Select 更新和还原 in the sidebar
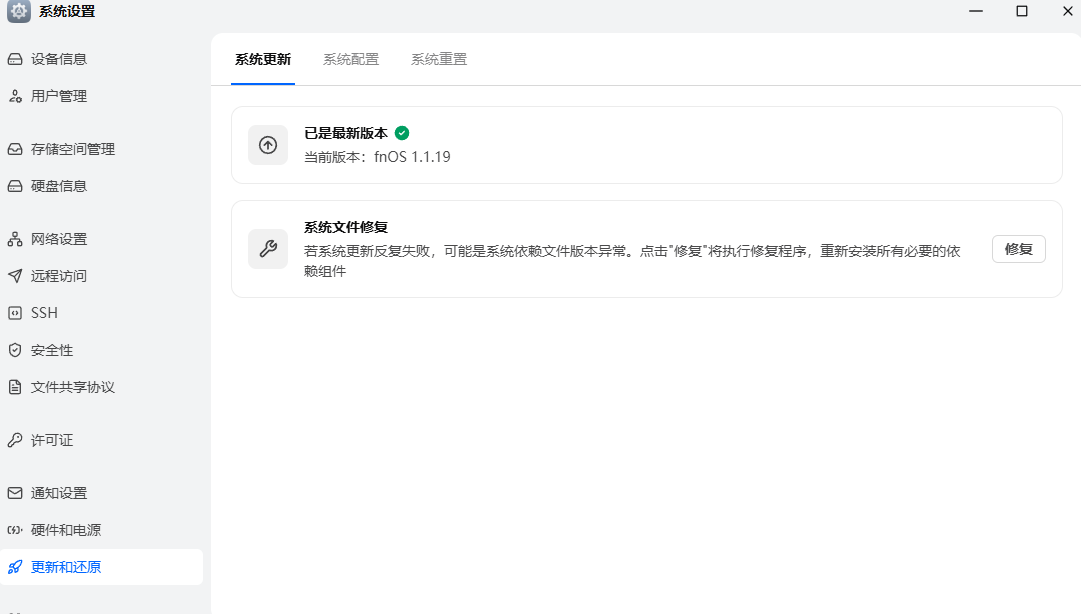Screen dimensions: 1081x614 [66, 567]
